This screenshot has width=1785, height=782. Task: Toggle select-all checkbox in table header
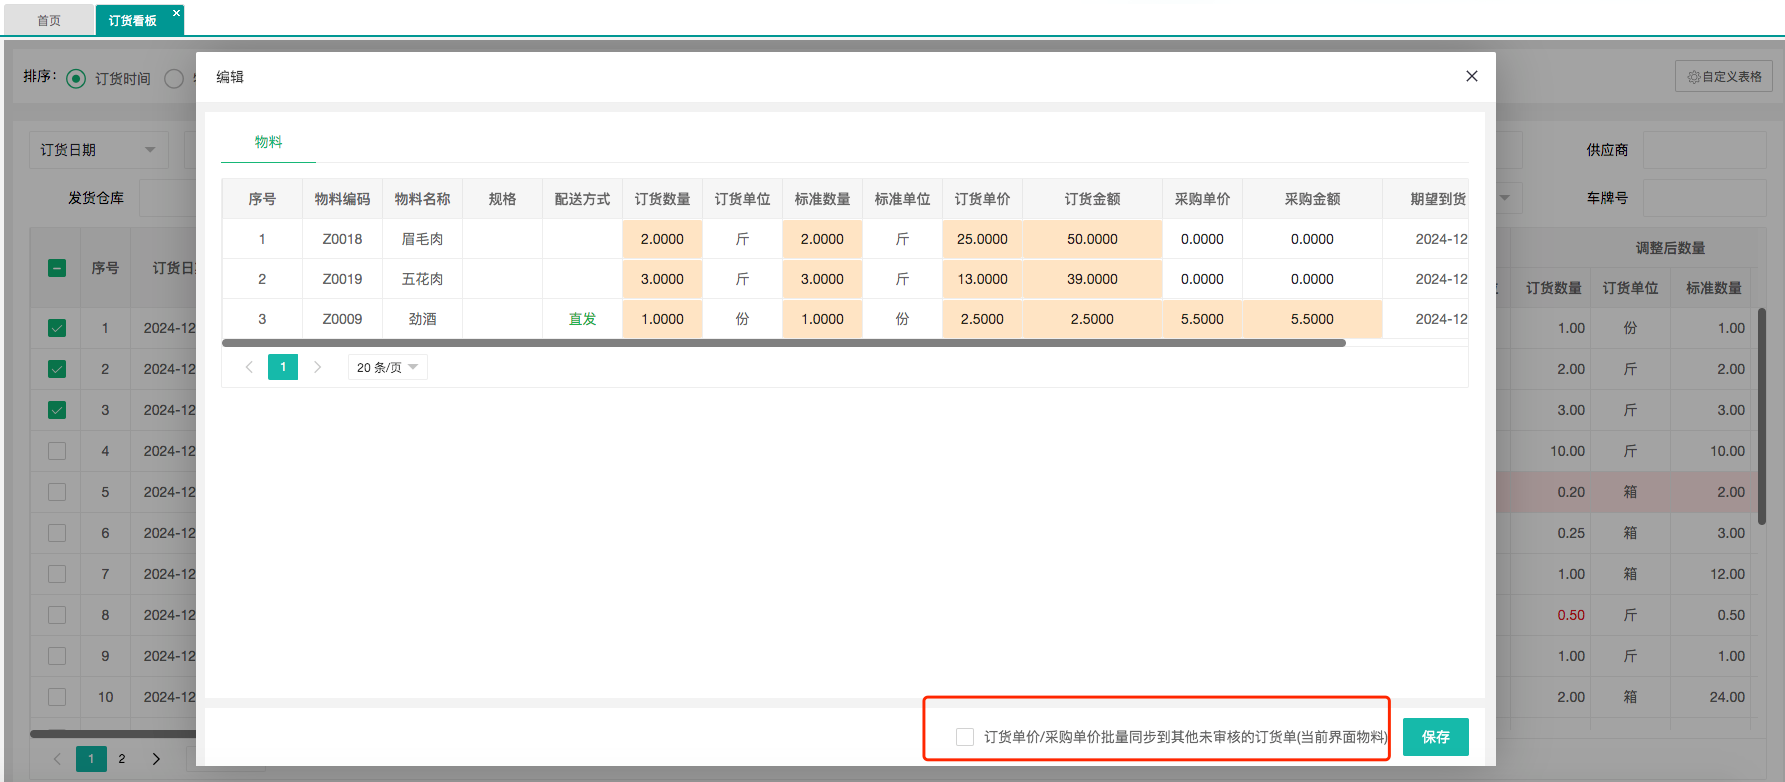[x=57, y=268]
